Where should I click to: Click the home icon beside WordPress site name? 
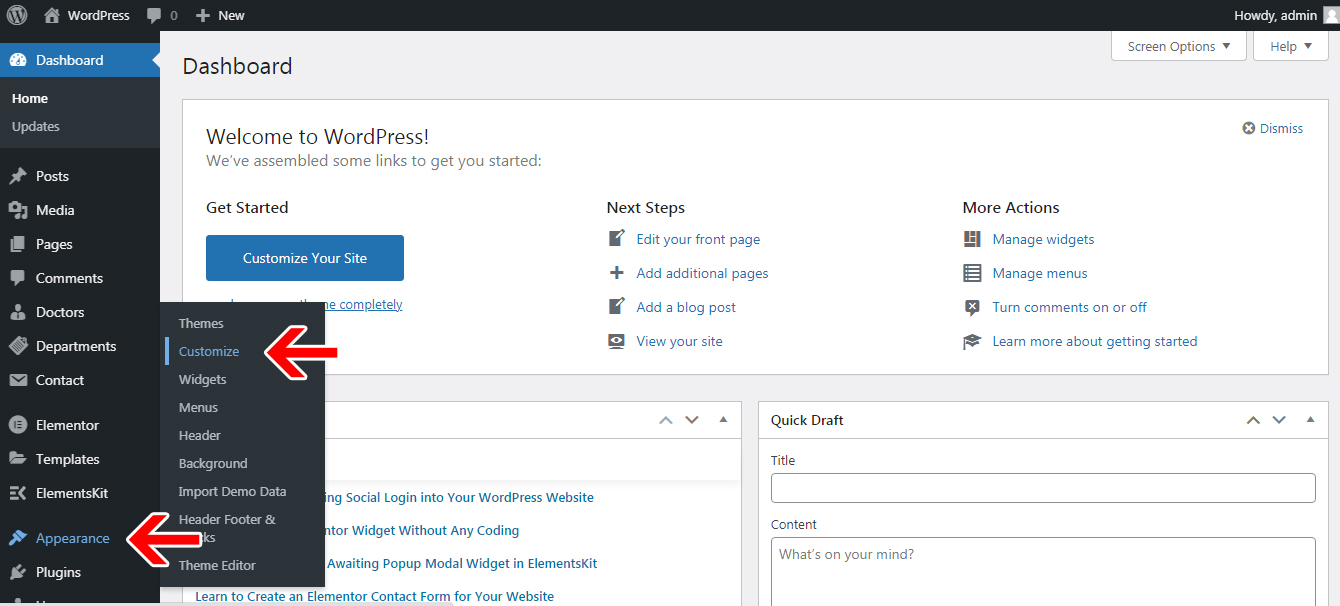(50, 15)
